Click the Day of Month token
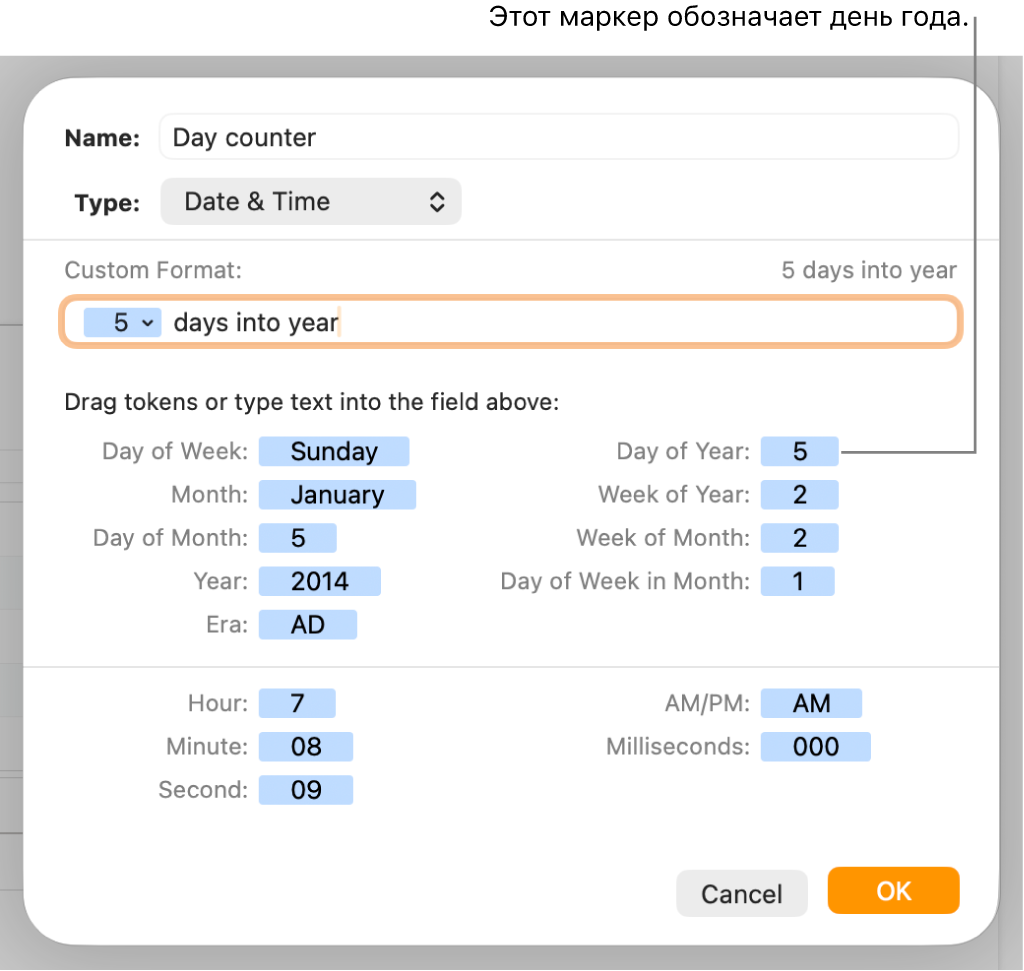 click(x=298, y=538)
